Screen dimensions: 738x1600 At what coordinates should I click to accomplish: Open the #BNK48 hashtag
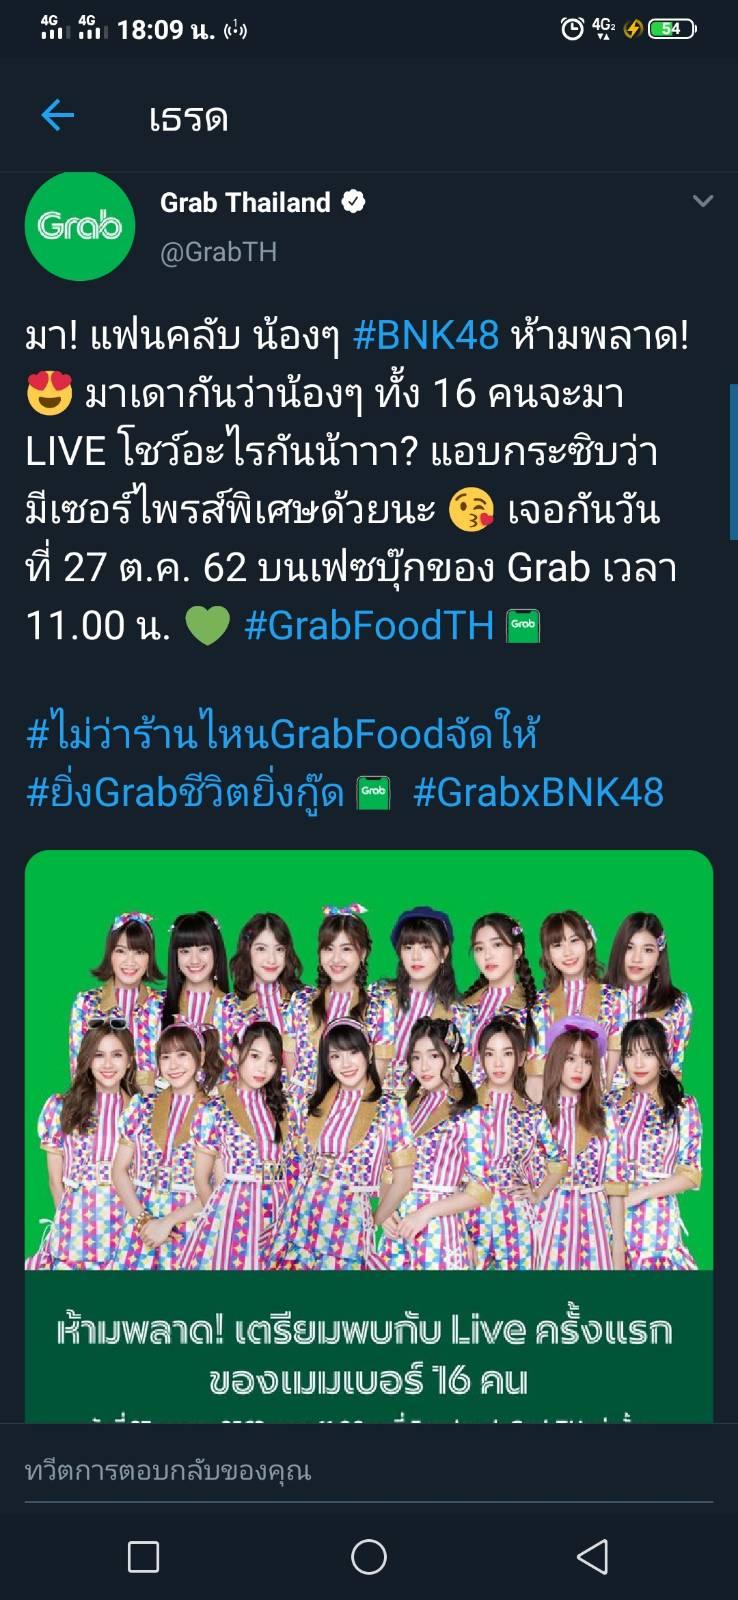pyautogui.click(x=426, y=335)
